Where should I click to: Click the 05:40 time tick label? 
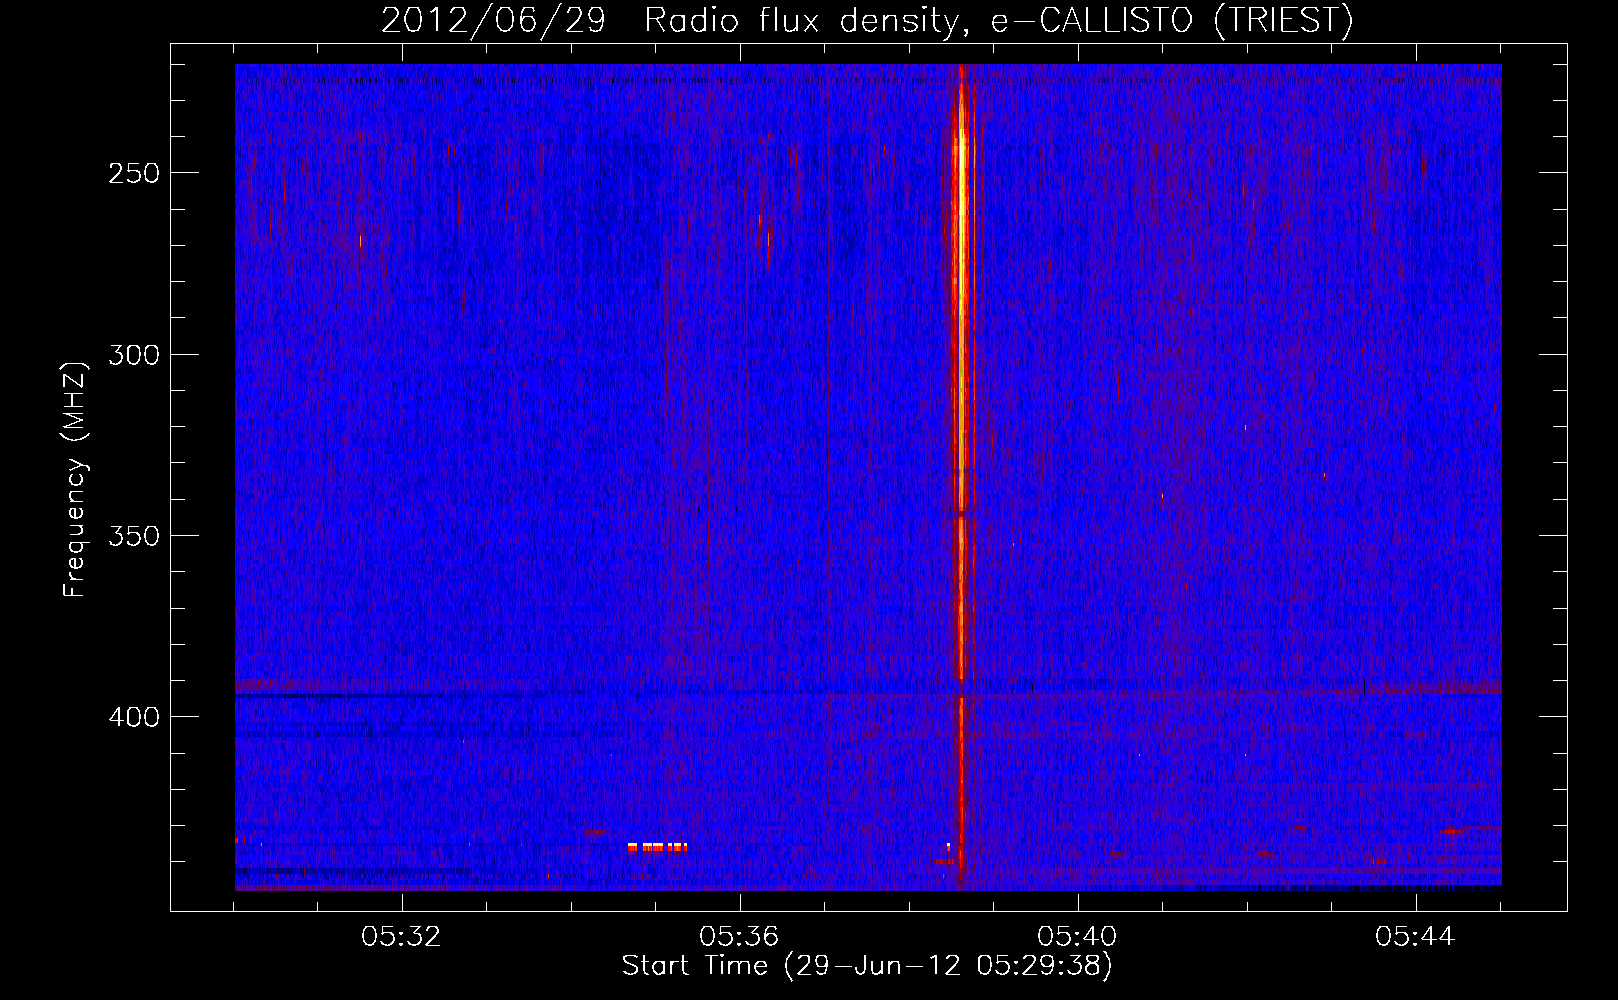pyautogui.click(x=1077, y=937)
